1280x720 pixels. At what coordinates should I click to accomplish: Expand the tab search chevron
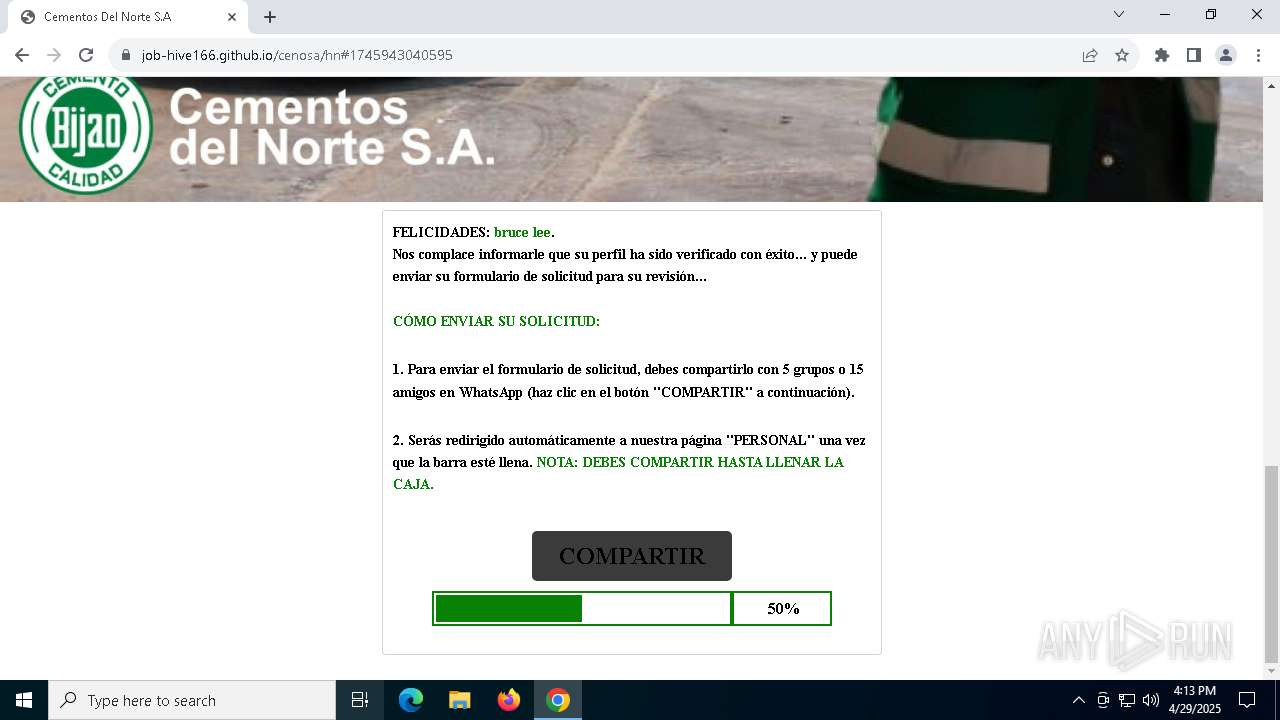[1119, 14]
